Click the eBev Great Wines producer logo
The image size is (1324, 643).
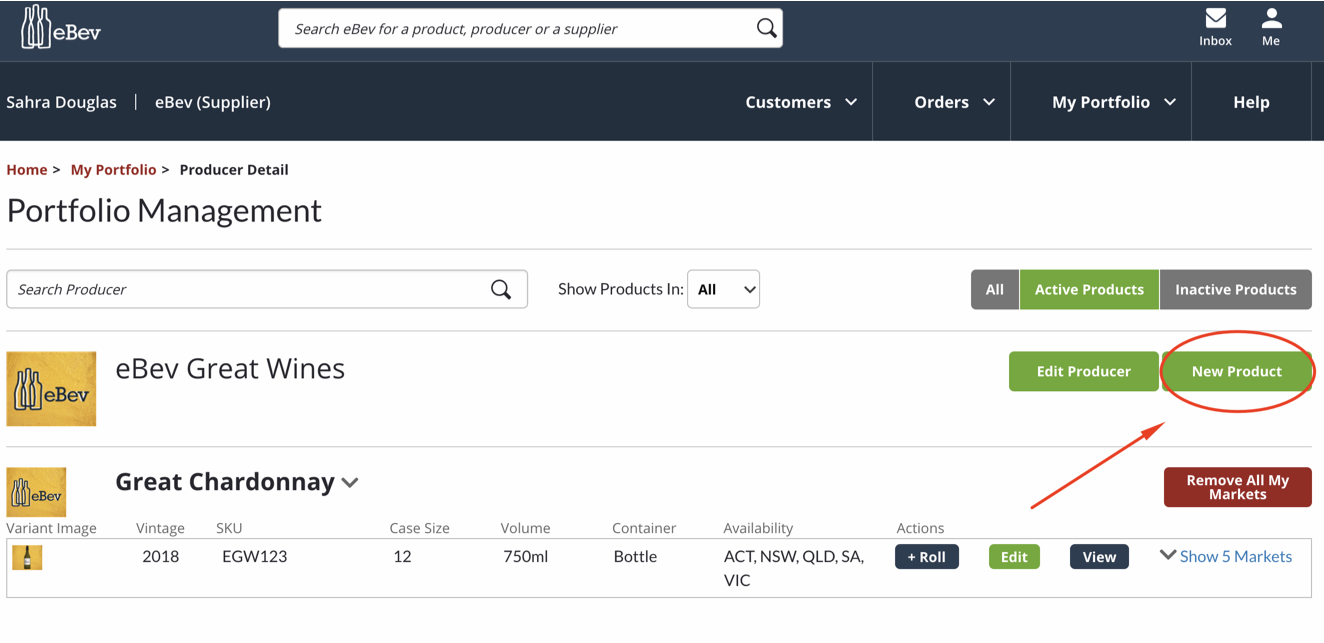pyautogui.click(x=51, y=389)
